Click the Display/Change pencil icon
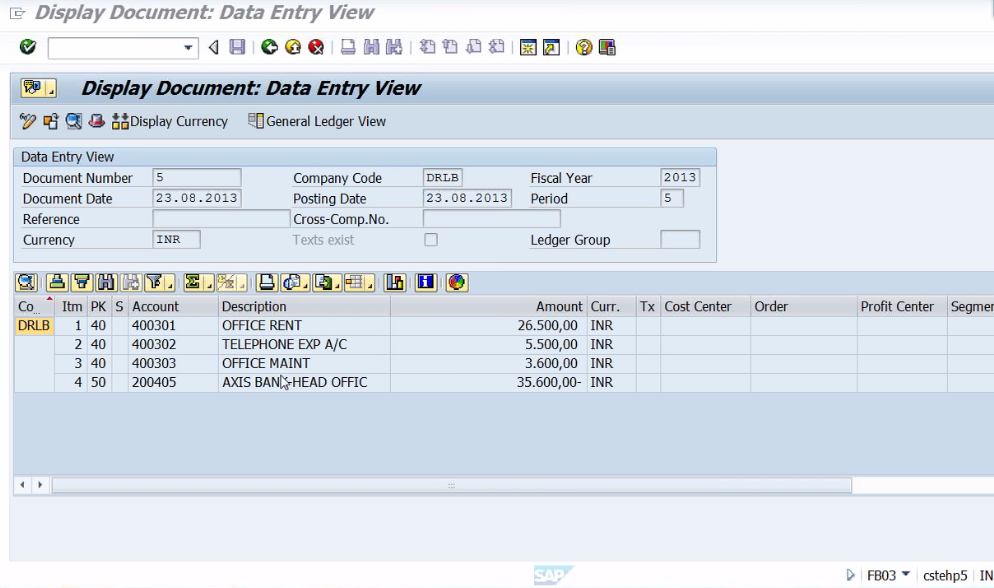The height and width of the screenshot is (588, 994). 27,121
